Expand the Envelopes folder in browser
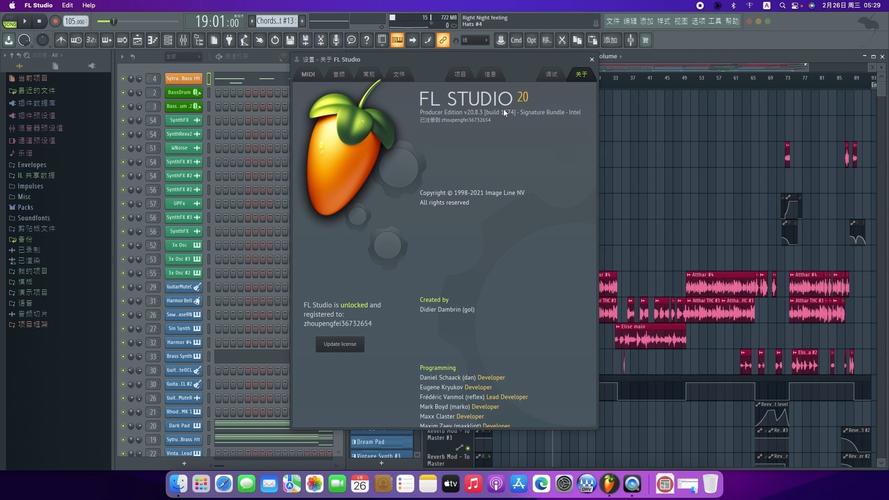 point(31,164)
